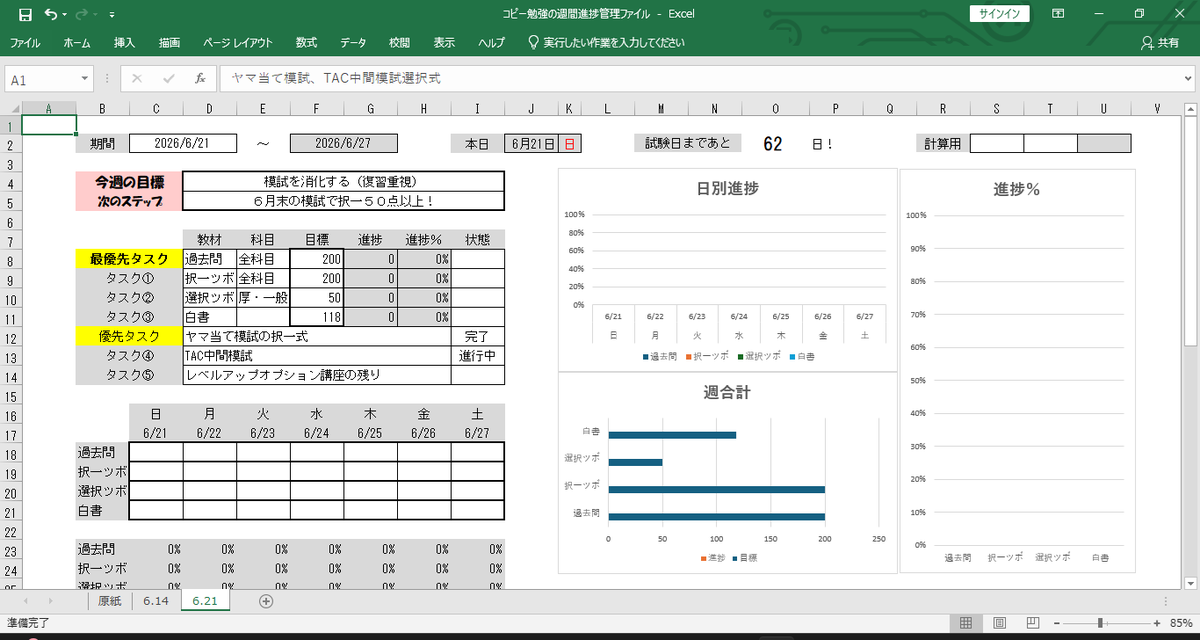This screenshot has height=640, width=1200.
Task: Click the TAC中間模試 task cell
Action: [317, 356]
